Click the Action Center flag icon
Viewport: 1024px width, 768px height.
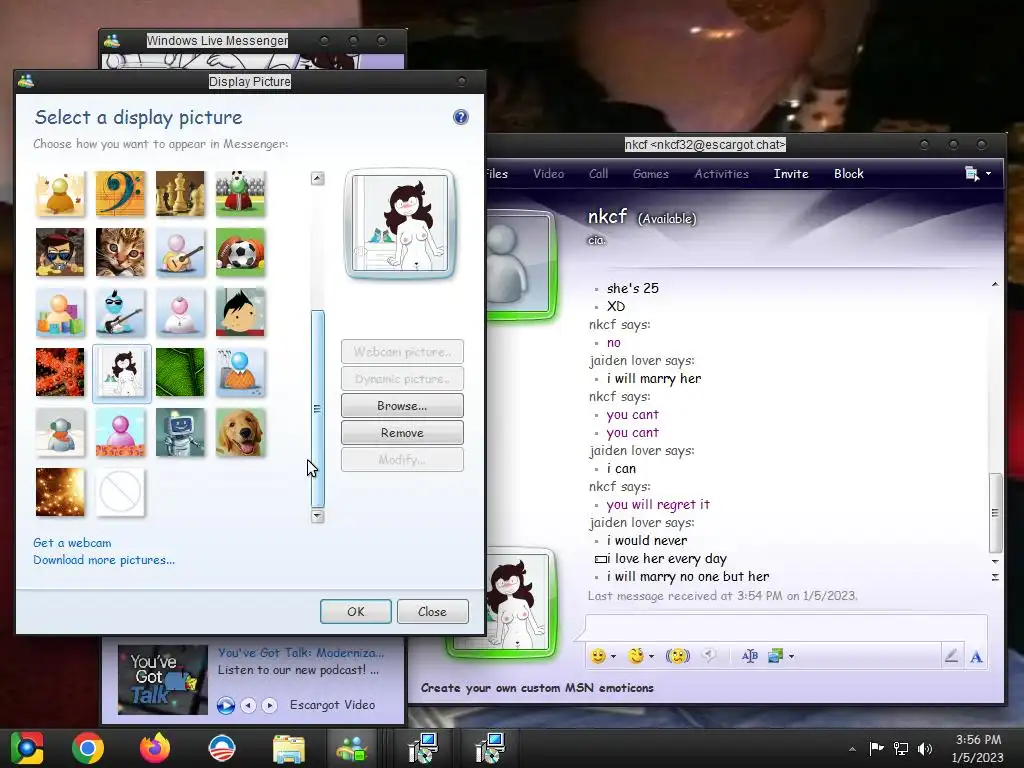click(876, 748)
